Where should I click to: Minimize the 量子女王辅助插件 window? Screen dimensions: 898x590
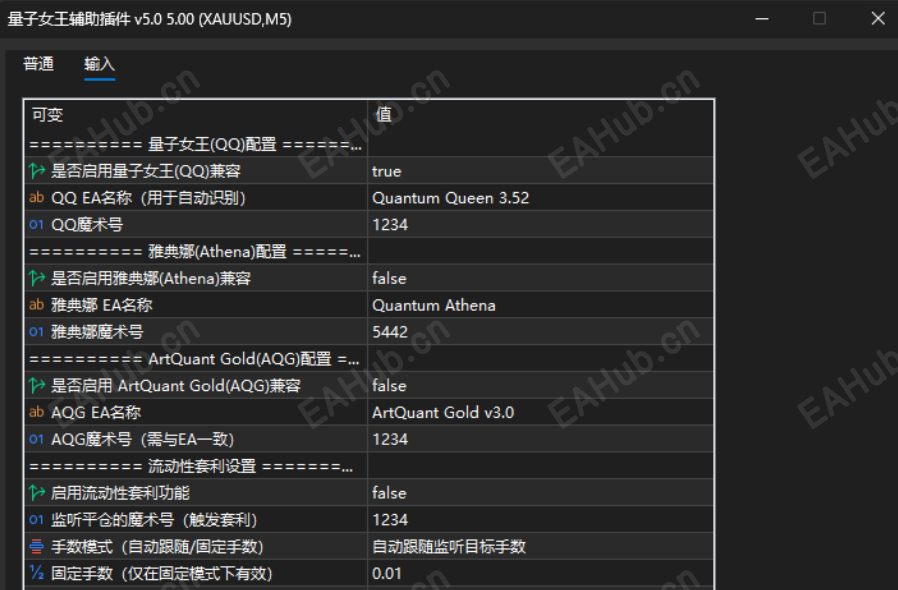(x=762, y=18)
